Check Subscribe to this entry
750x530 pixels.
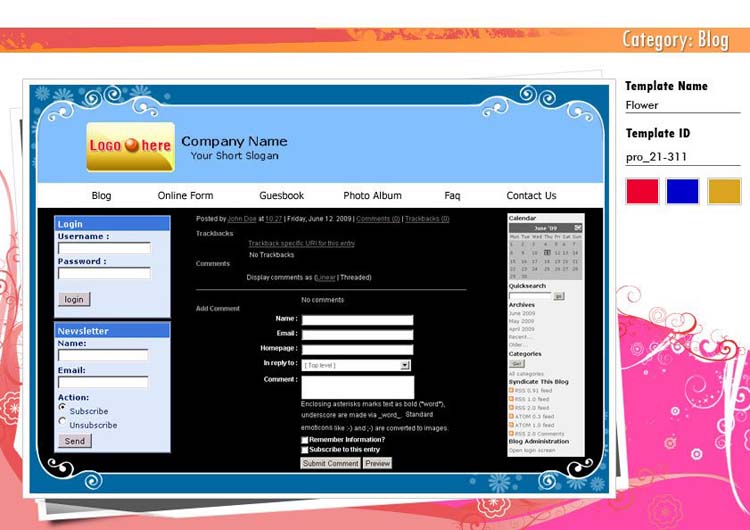pos(305,450)
